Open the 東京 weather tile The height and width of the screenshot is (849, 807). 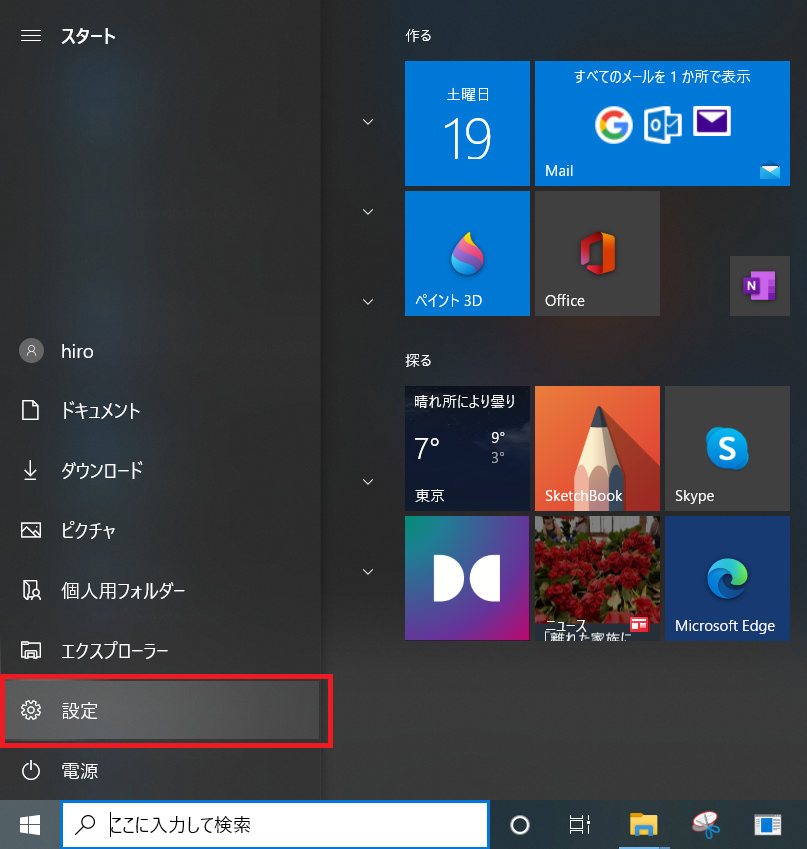[x=467, y=448]
